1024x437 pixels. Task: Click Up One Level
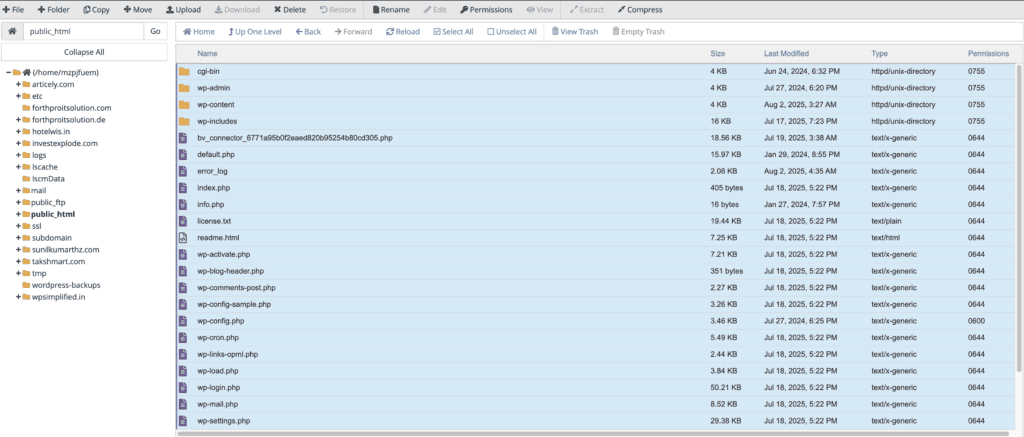click(255, 31)
